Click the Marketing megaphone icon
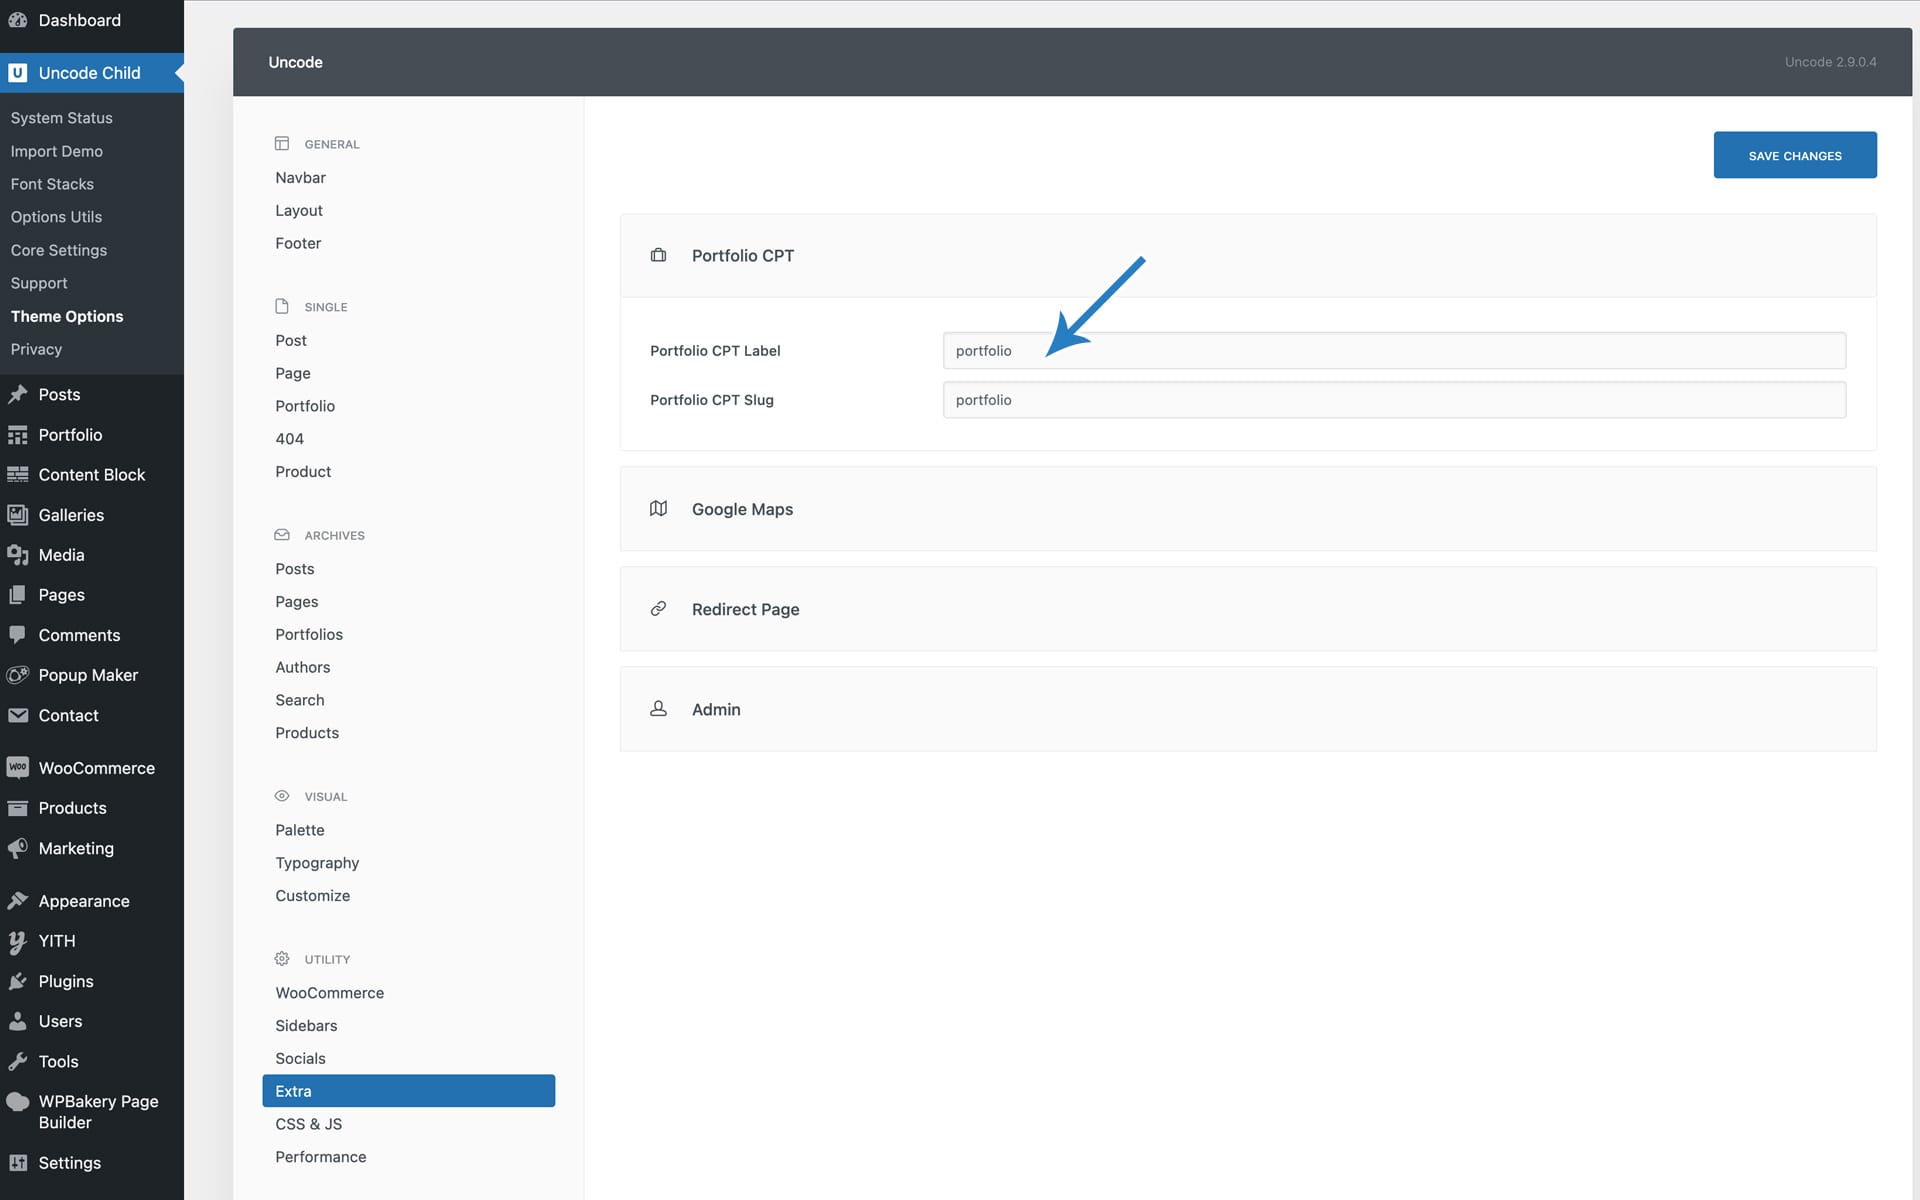Viewport: 1920px width, 1200px height. pyautogui.click(x=17, y=848)
